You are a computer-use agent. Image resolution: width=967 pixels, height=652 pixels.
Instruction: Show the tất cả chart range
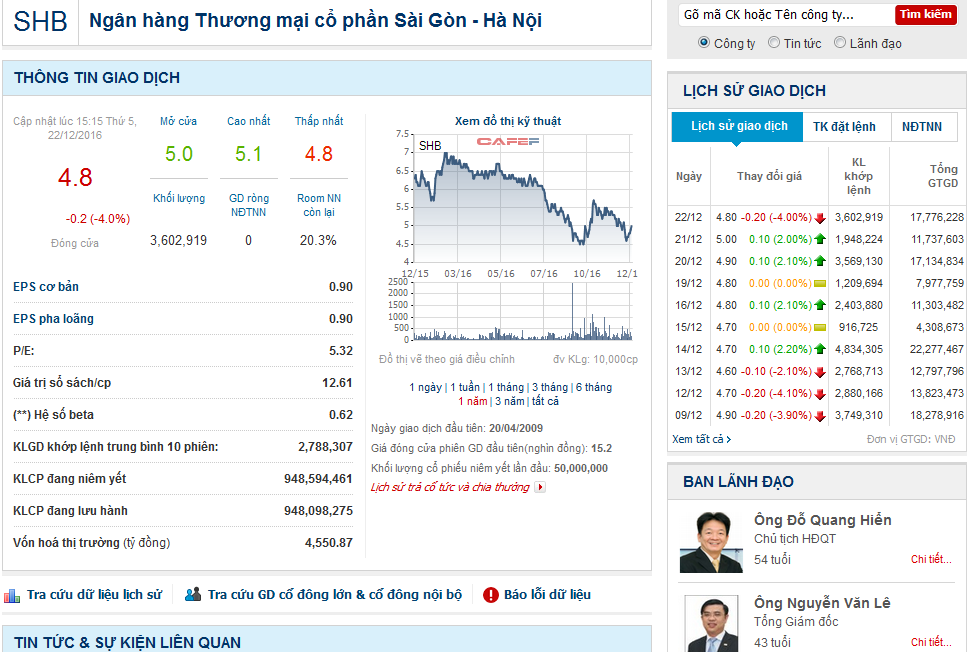pyautogui.click(x=545, y=402)
